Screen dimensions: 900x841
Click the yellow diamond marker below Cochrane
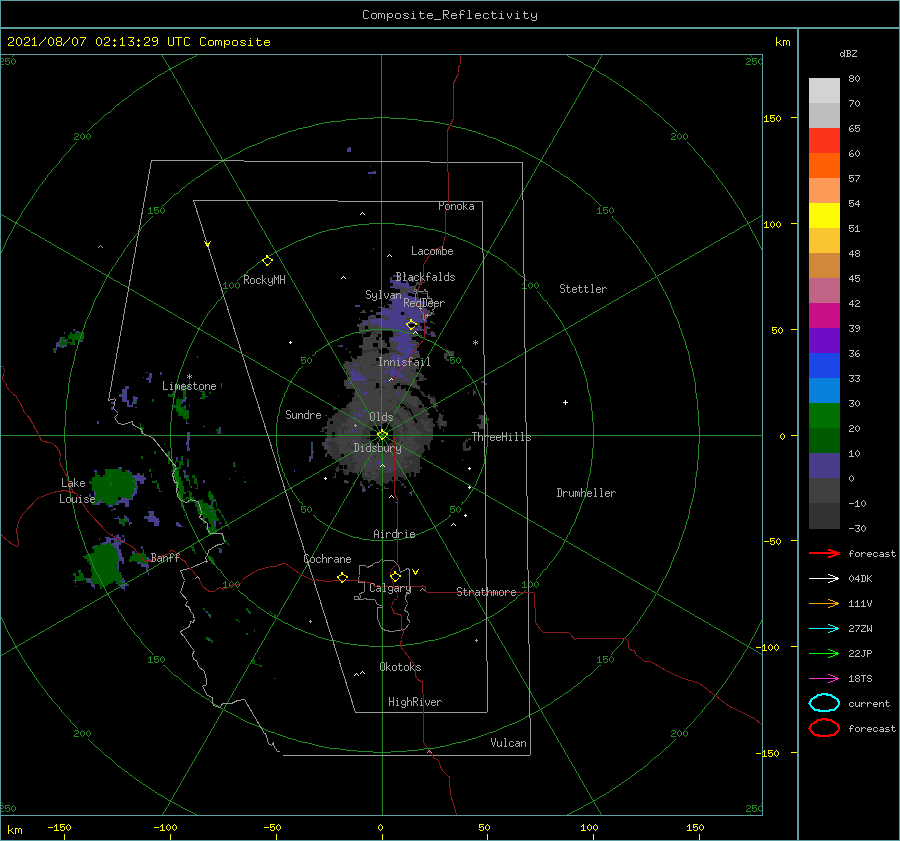[342, 577]
